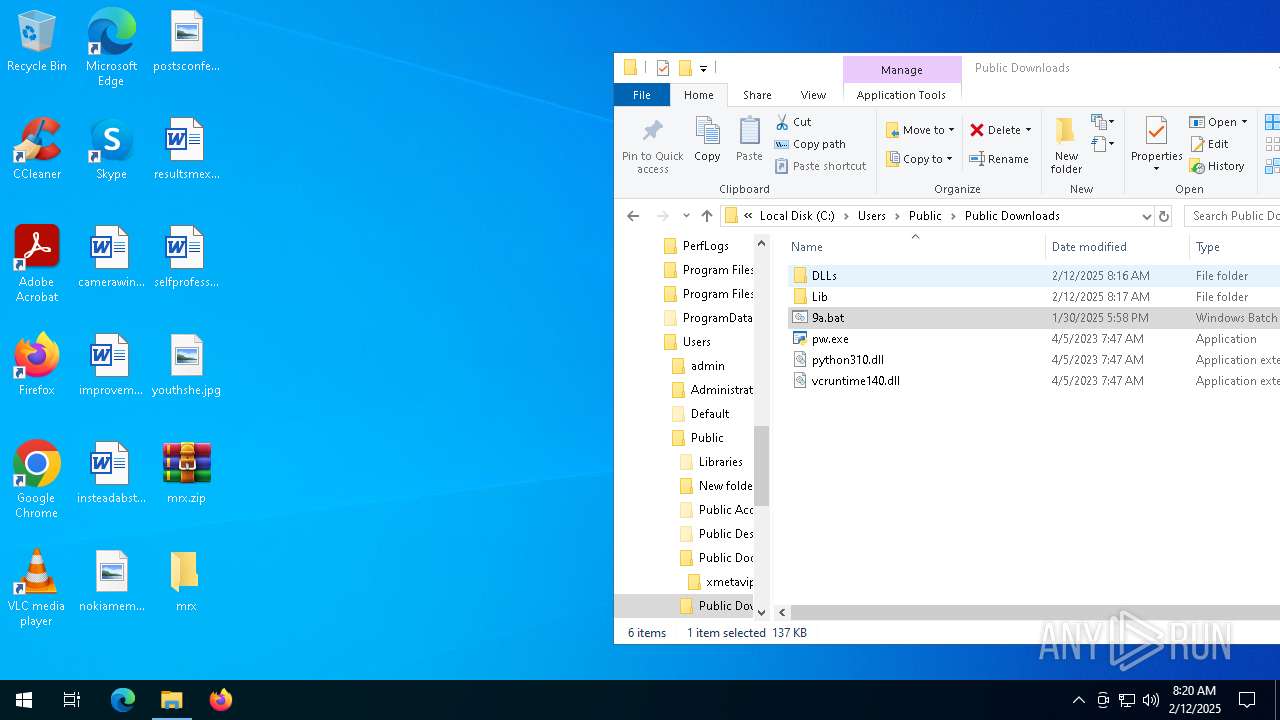
Task: Click Copy path in the ribbon
Action: [x=810, y=144]
